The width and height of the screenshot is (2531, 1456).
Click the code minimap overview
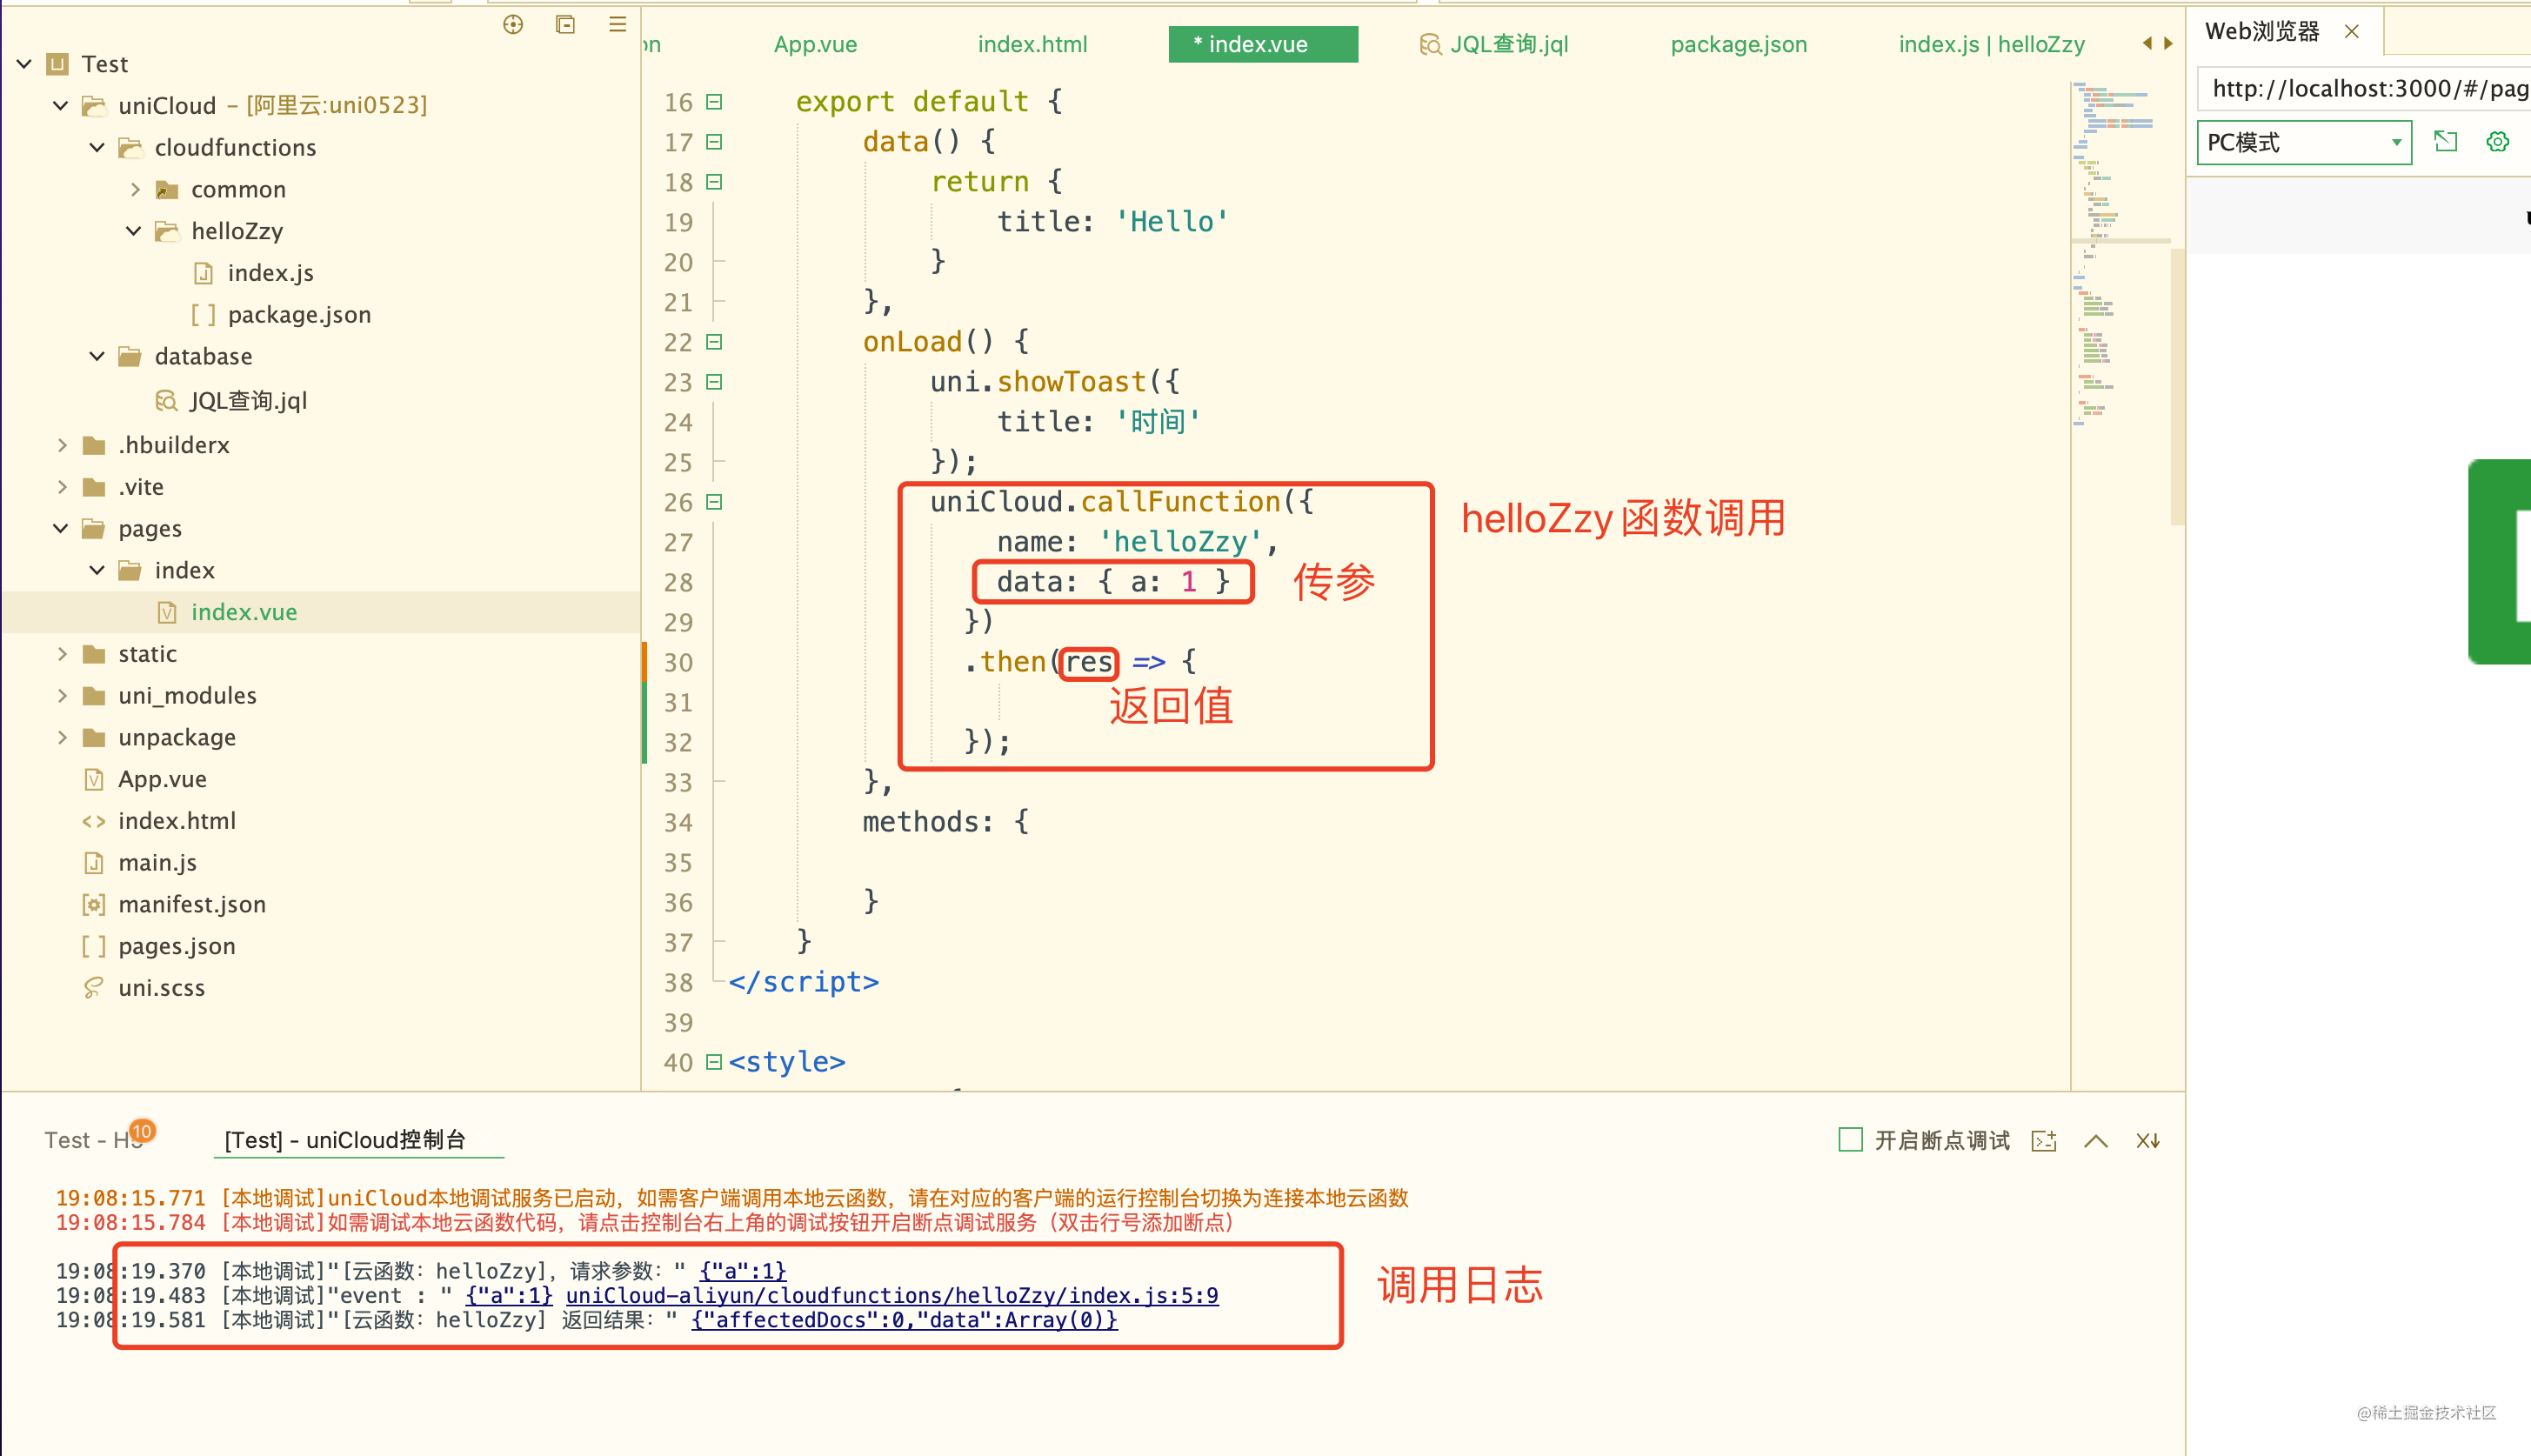tap(2120, 255)
